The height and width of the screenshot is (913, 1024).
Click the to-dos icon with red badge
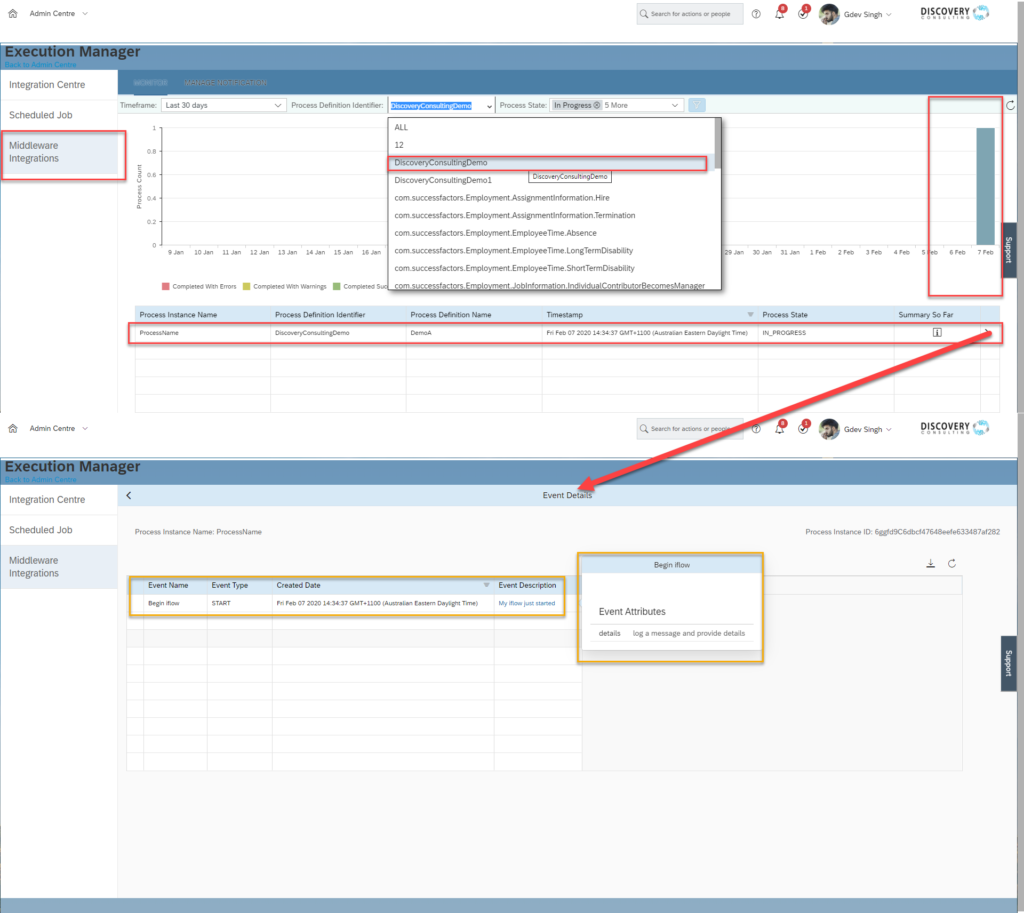pyautogui.click(x=803, y=13)
